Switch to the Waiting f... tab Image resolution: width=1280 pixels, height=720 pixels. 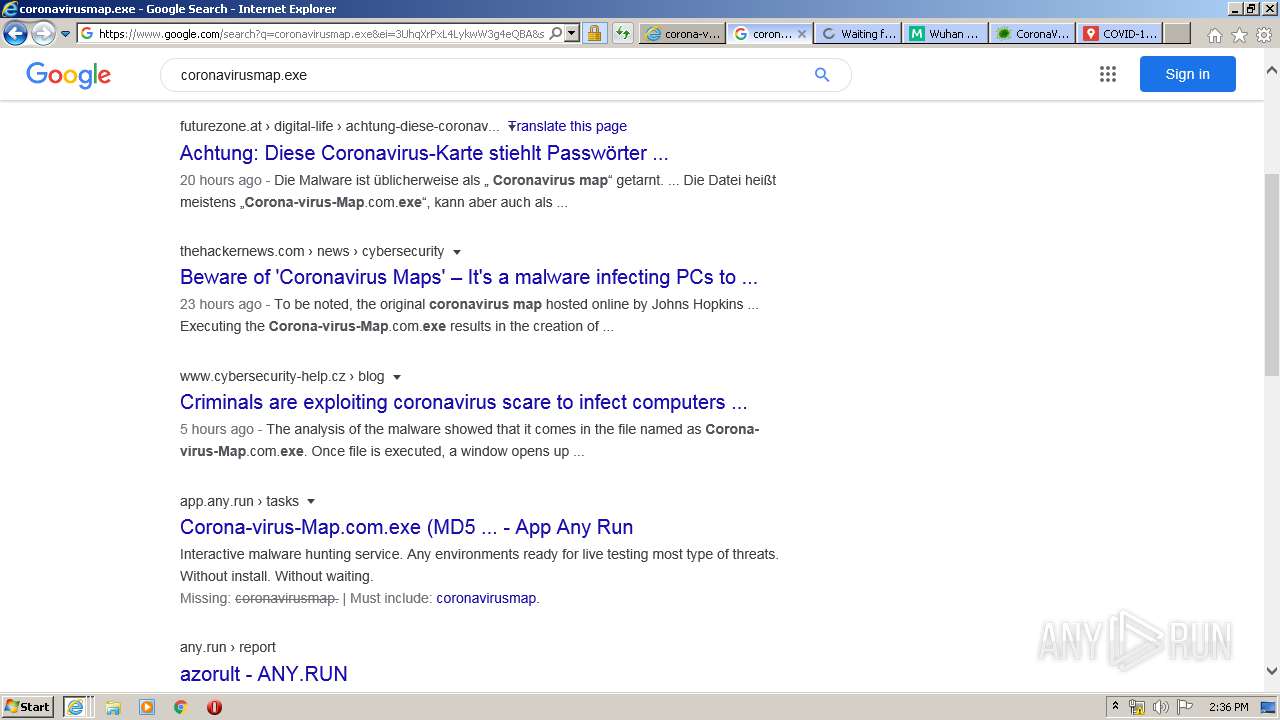858,33
